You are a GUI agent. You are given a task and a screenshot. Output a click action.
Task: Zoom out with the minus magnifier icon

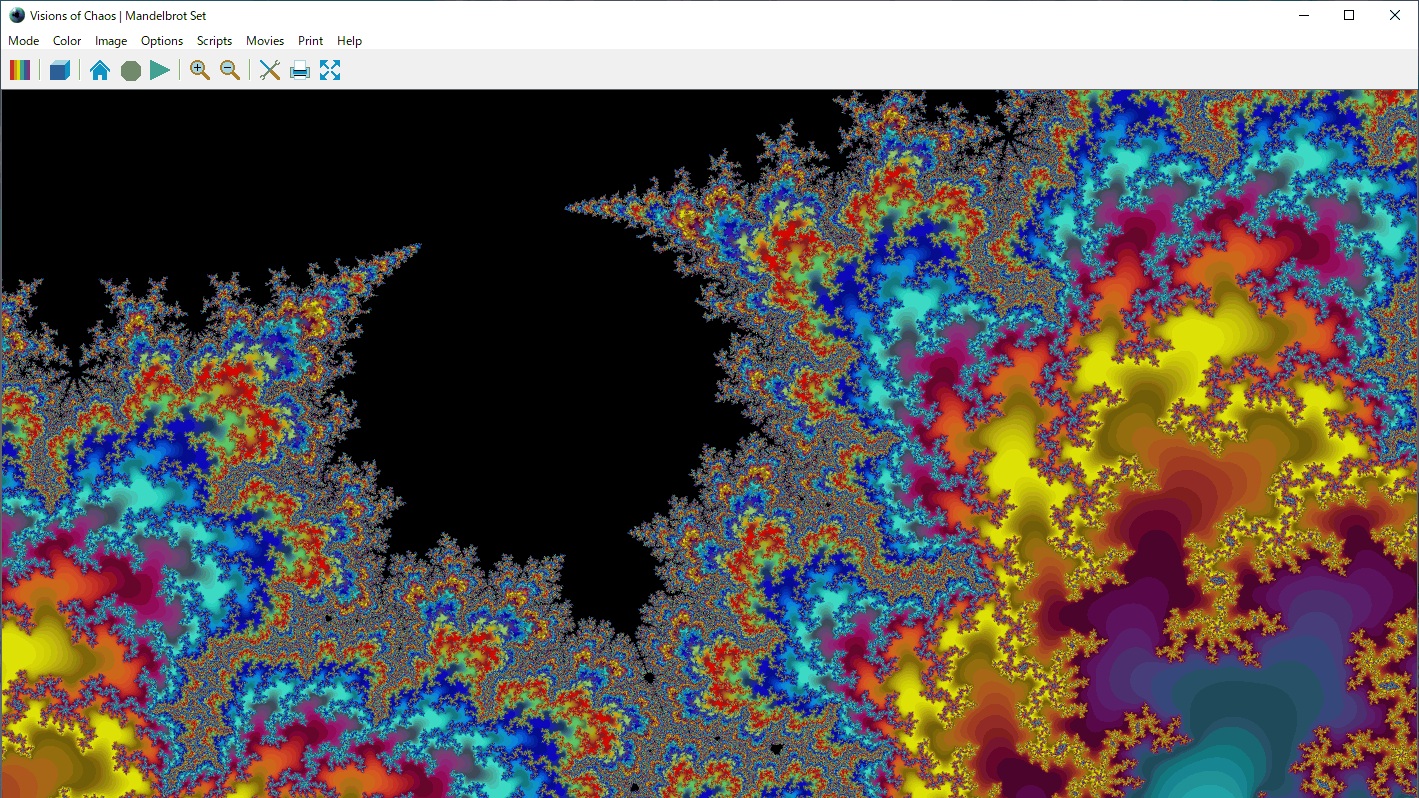click(x=230, y=70)
